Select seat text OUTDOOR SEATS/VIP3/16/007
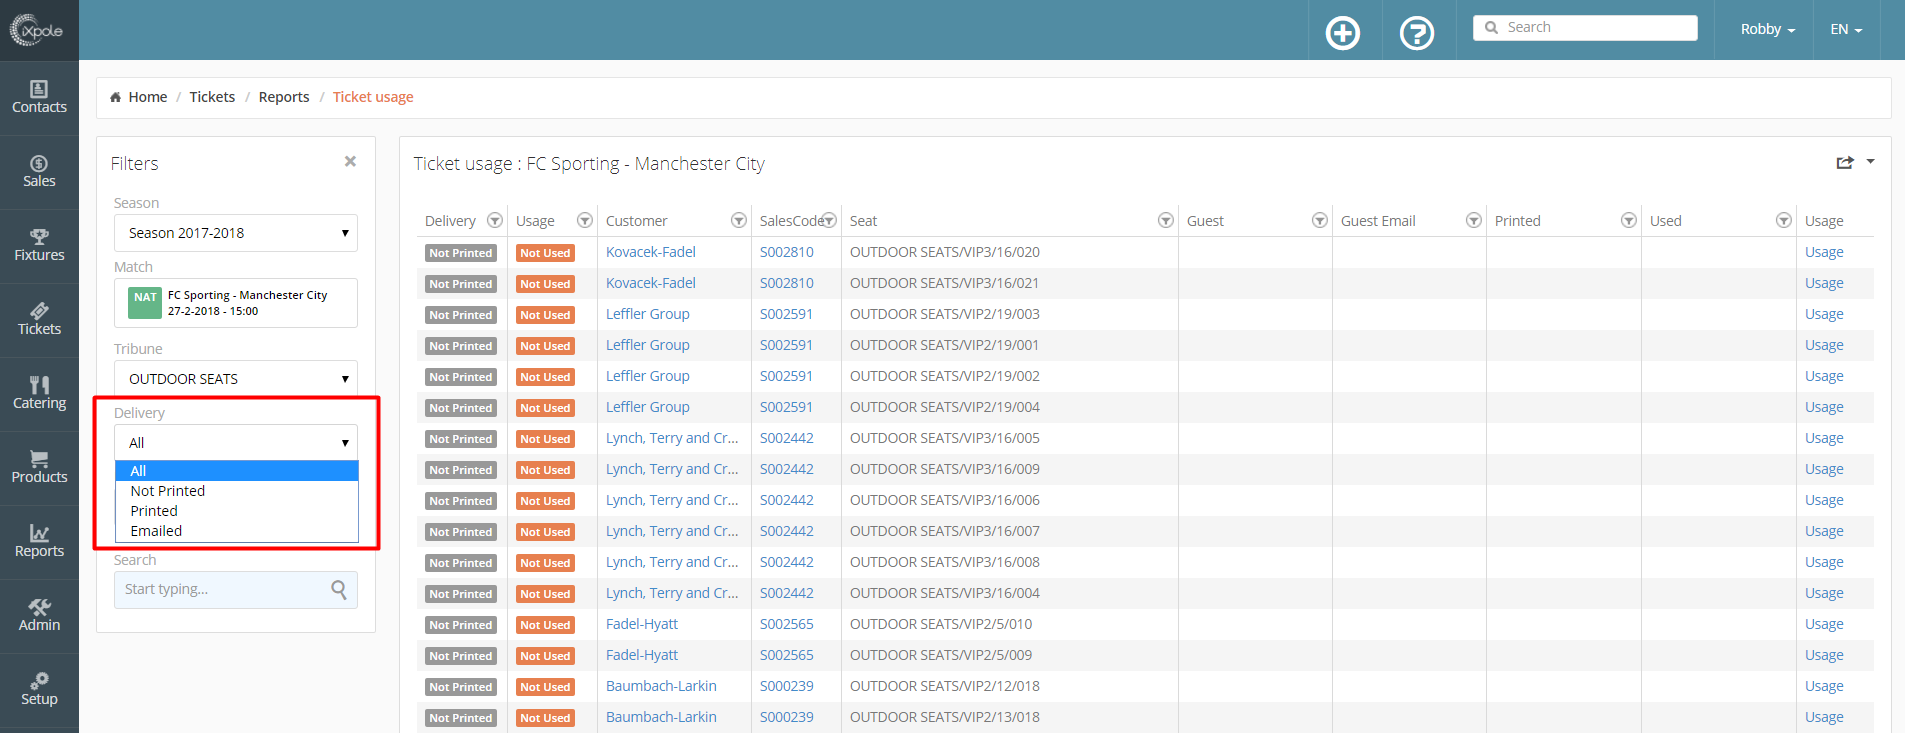 click(x=945, y=531)
